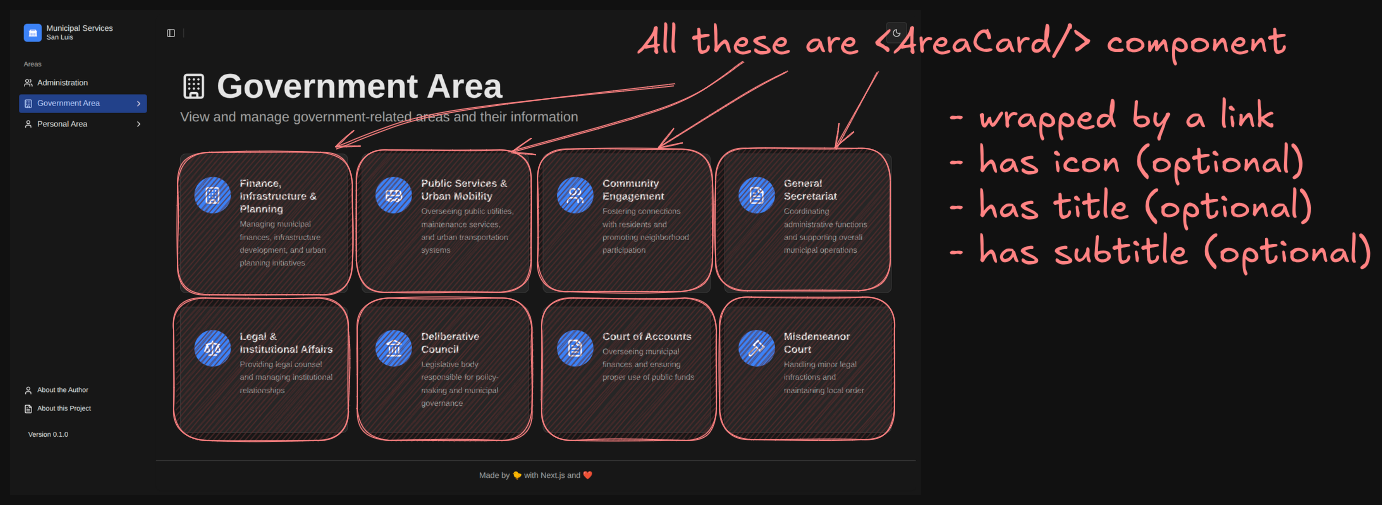The image size is (1382, 505).
Task: Click the Government Area heading building icon
Action: point(194,87)
